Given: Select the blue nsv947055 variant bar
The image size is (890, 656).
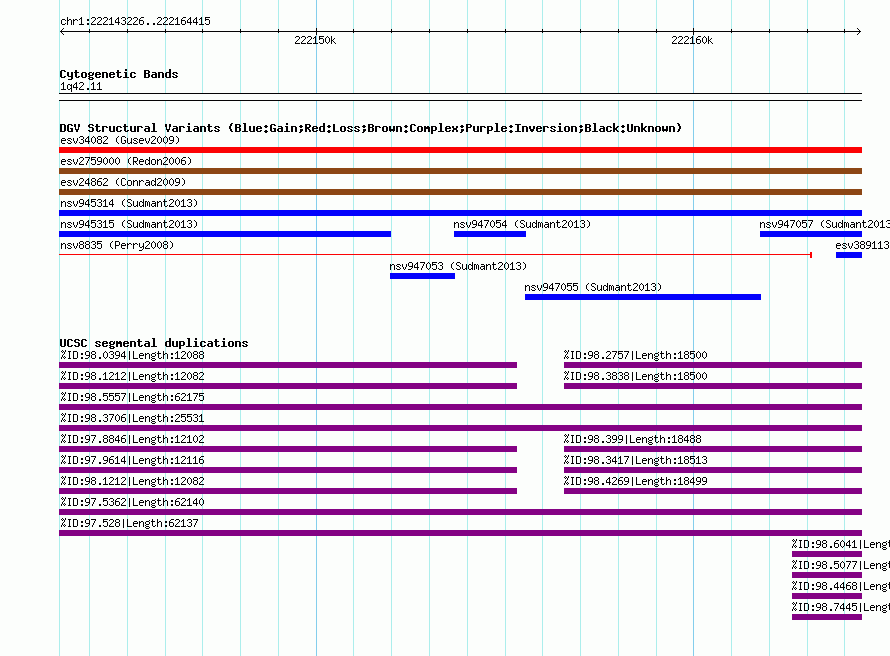Looking at the screenshot, I should (x=643, y=297).
